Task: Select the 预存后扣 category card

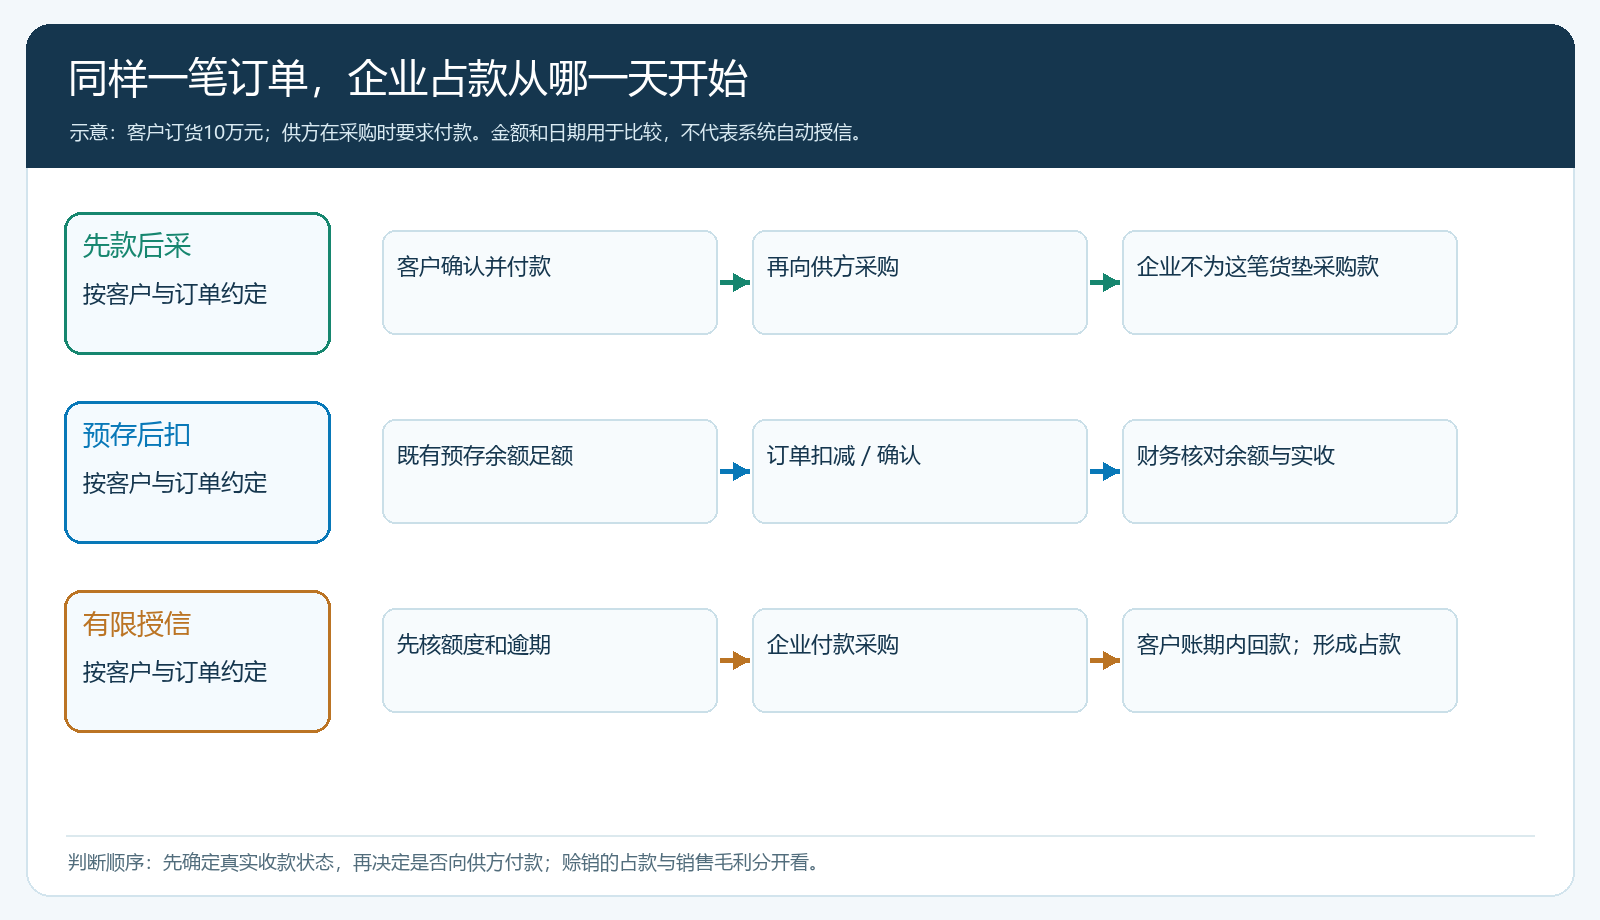Action: (x=197, y=472)
